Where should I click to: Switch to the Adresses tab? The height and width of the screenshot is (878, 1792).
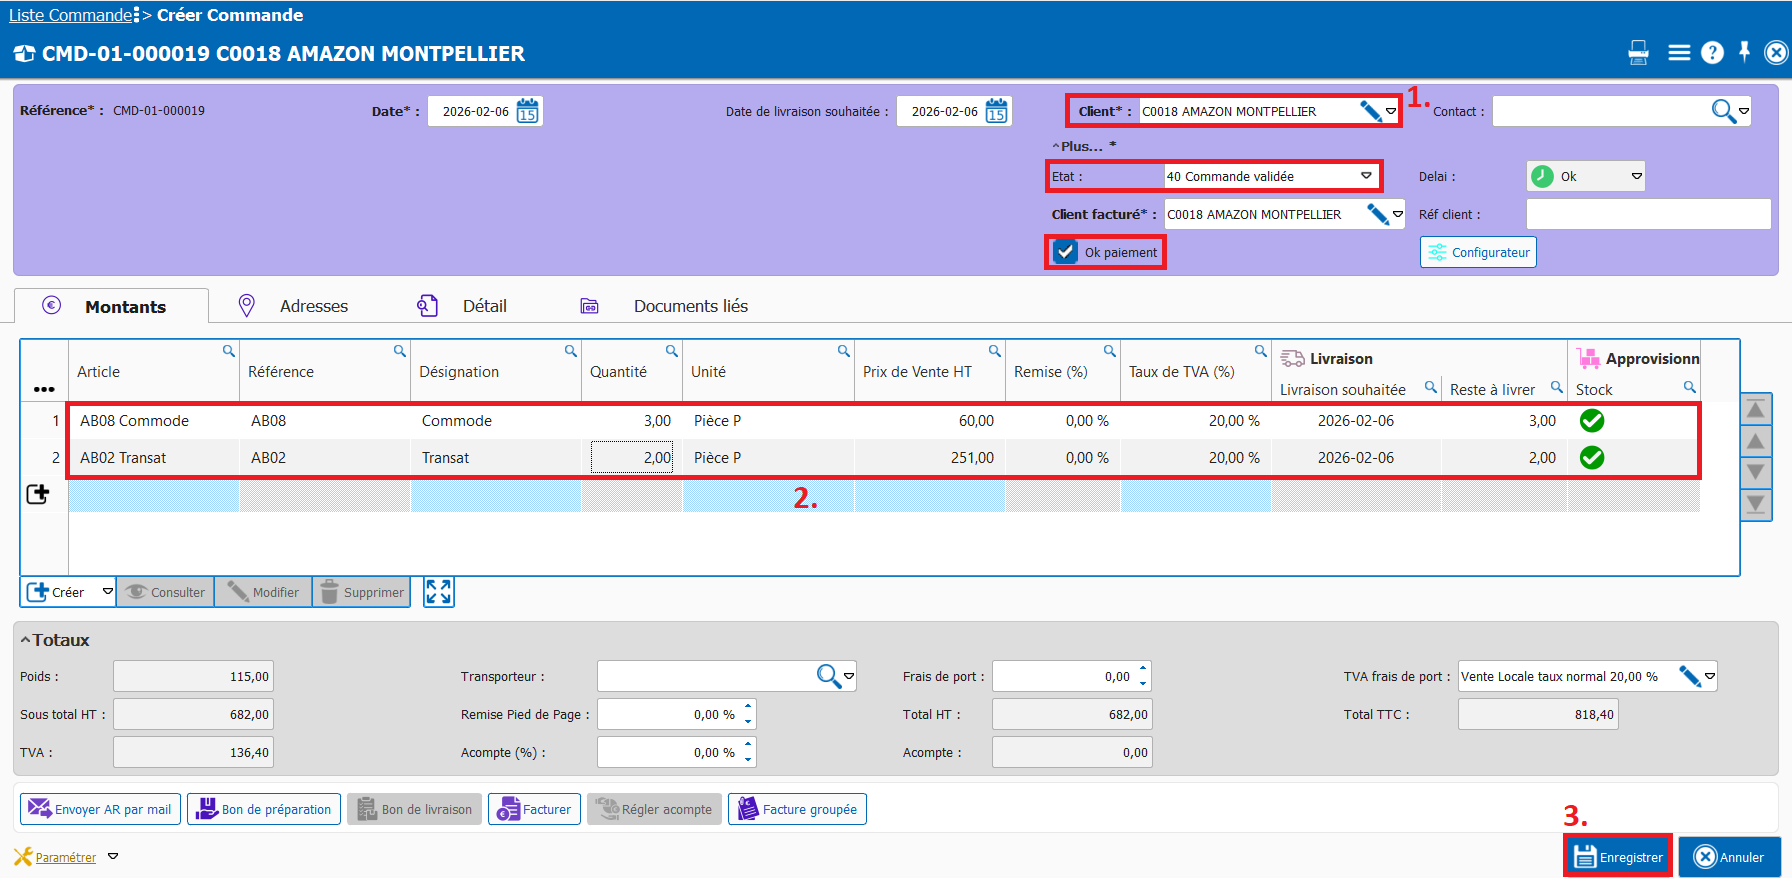[x=313, y=306]
